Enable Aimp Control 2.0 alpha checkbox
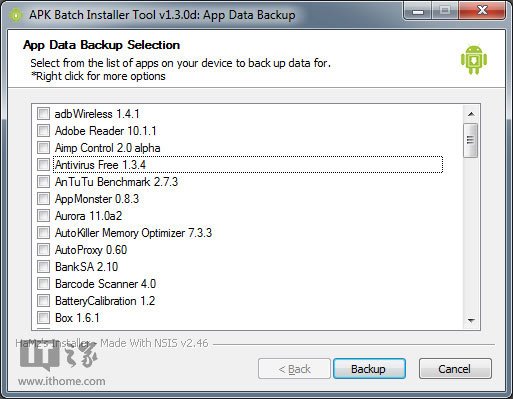 coord(43,148)
